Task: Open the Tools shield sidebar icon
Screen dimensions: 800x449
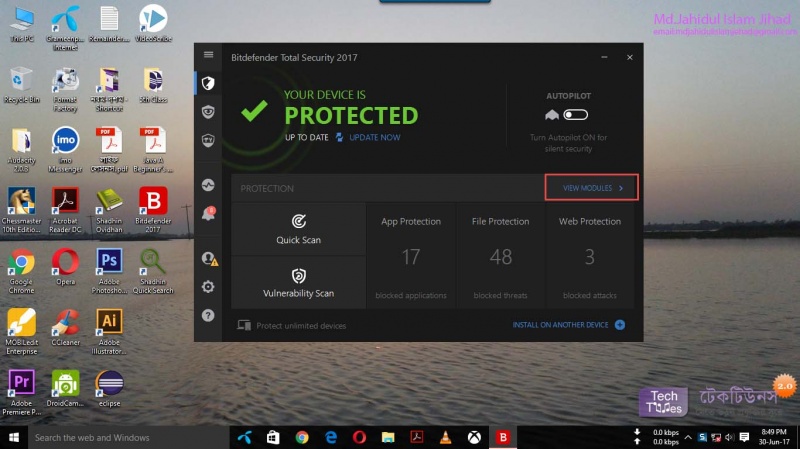Action: (x=208, y=140)
